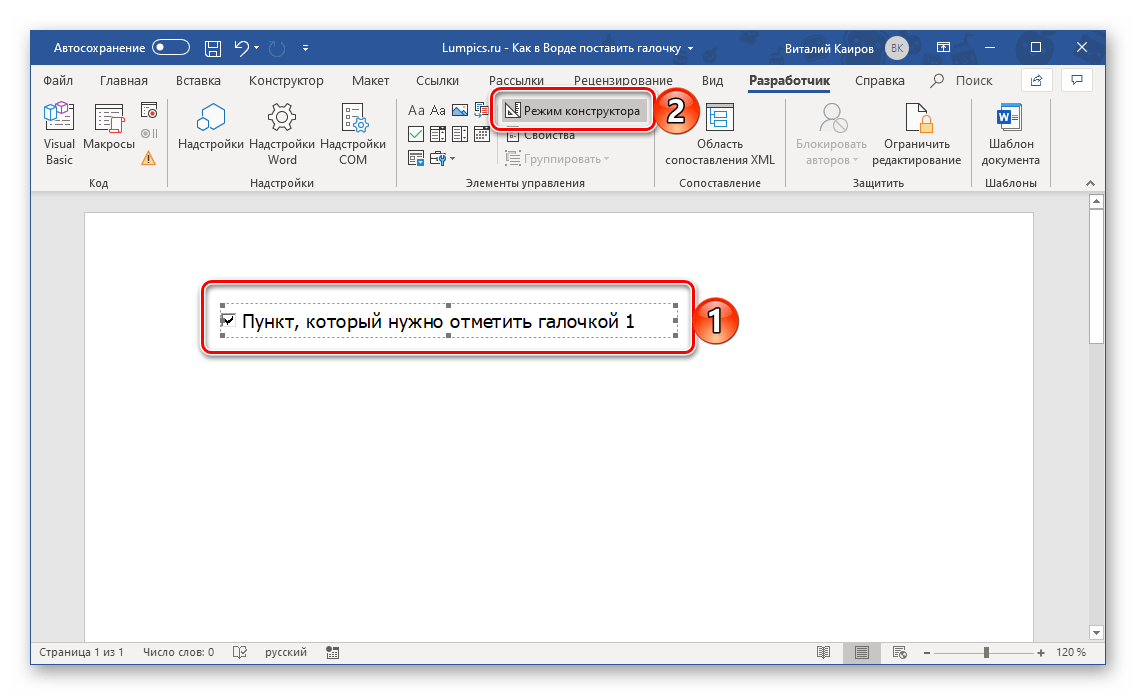
Task: Switch to Print Layout view
Action: pos(861,652)
